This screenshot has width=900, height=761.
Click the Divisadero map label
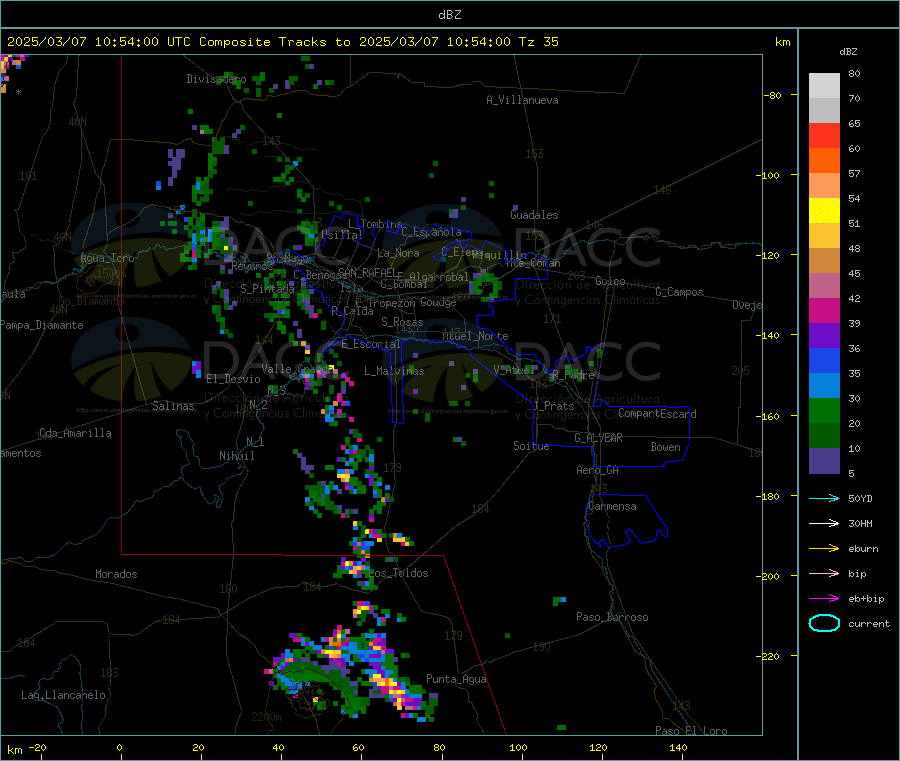click(216, 79)
